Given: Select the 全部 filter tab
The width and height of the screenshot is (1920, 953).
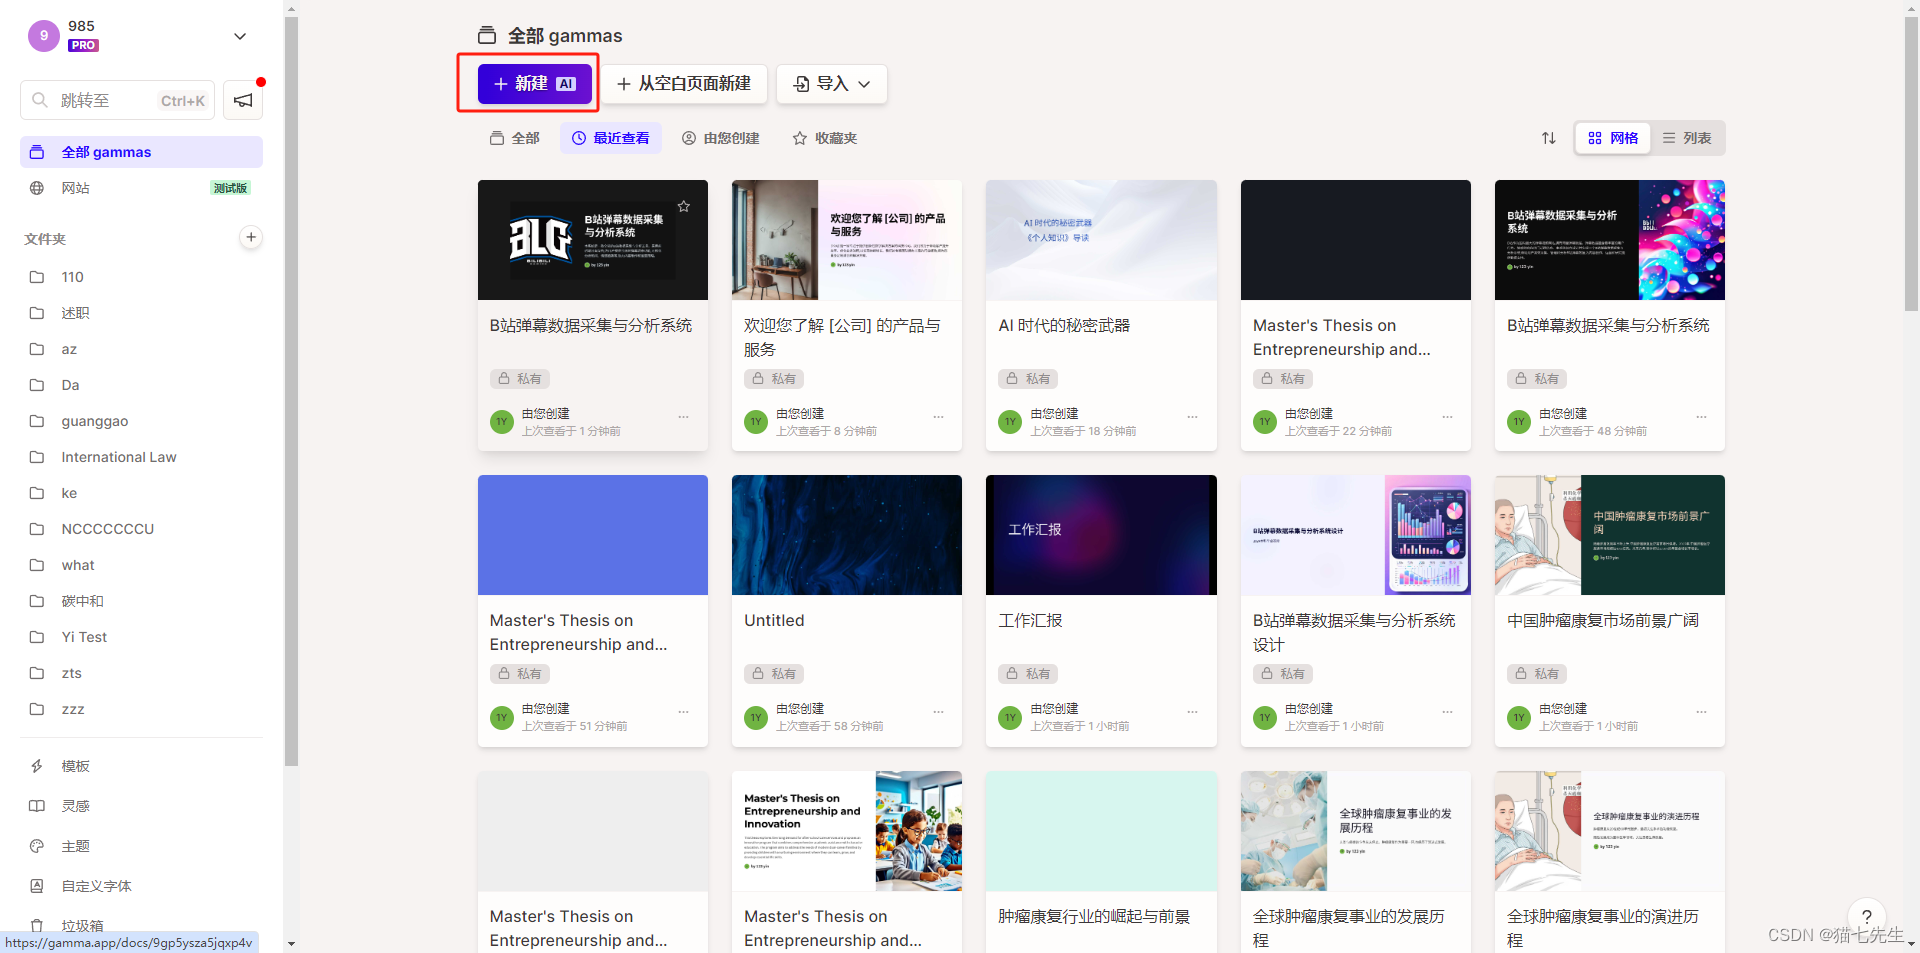Looking at the screenshot, I should [514, 138].
